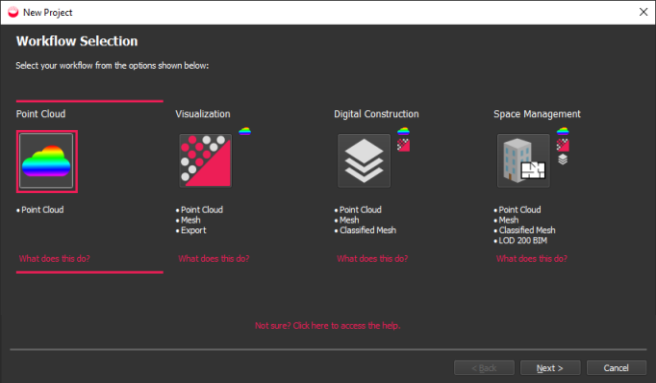Click small rainbow cloud icon beside Space Management

coord(563,131)
